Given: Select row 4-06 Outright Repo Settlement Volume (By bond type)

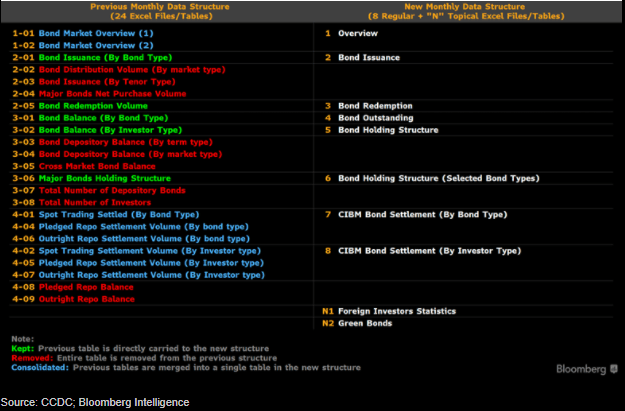Looking at the screenshot, I should coord(131,239).
